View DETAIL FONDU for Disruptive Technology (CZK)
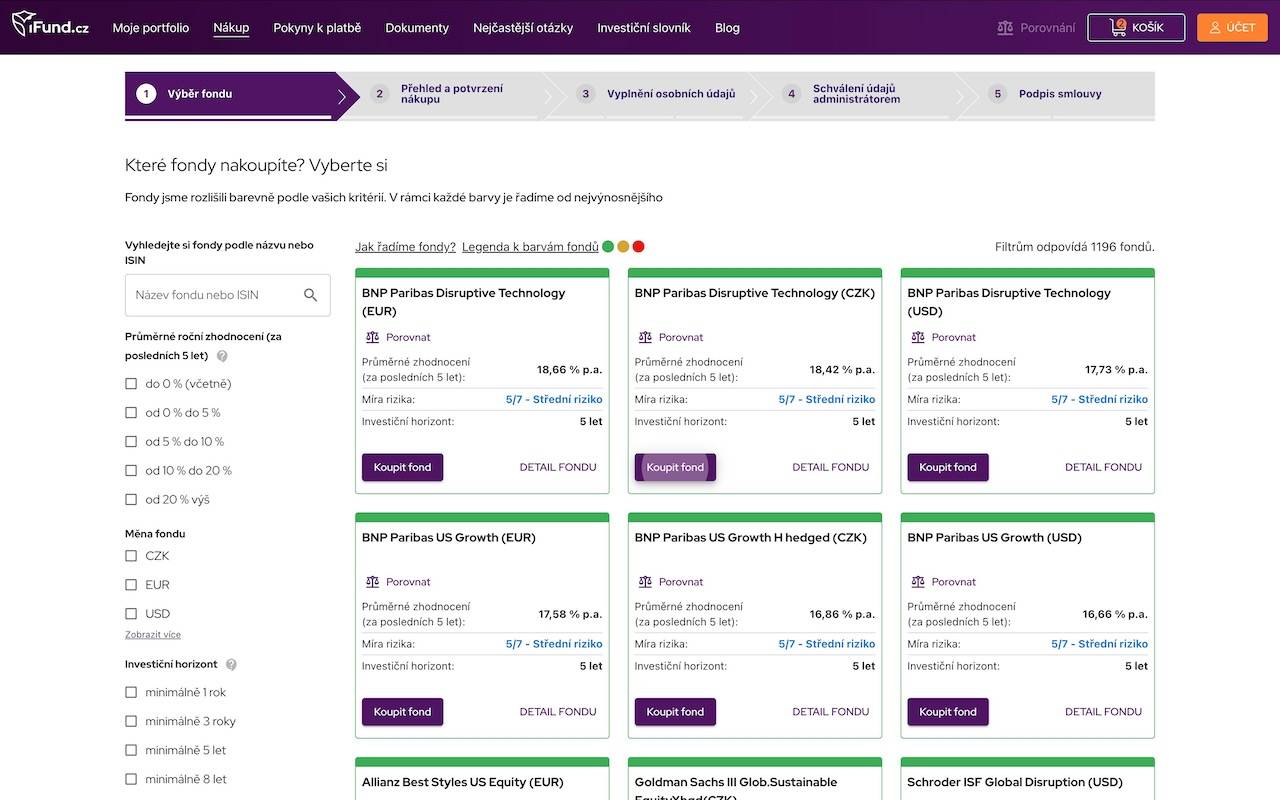Viewport: 1280px width, 800px height. [831, 467]
